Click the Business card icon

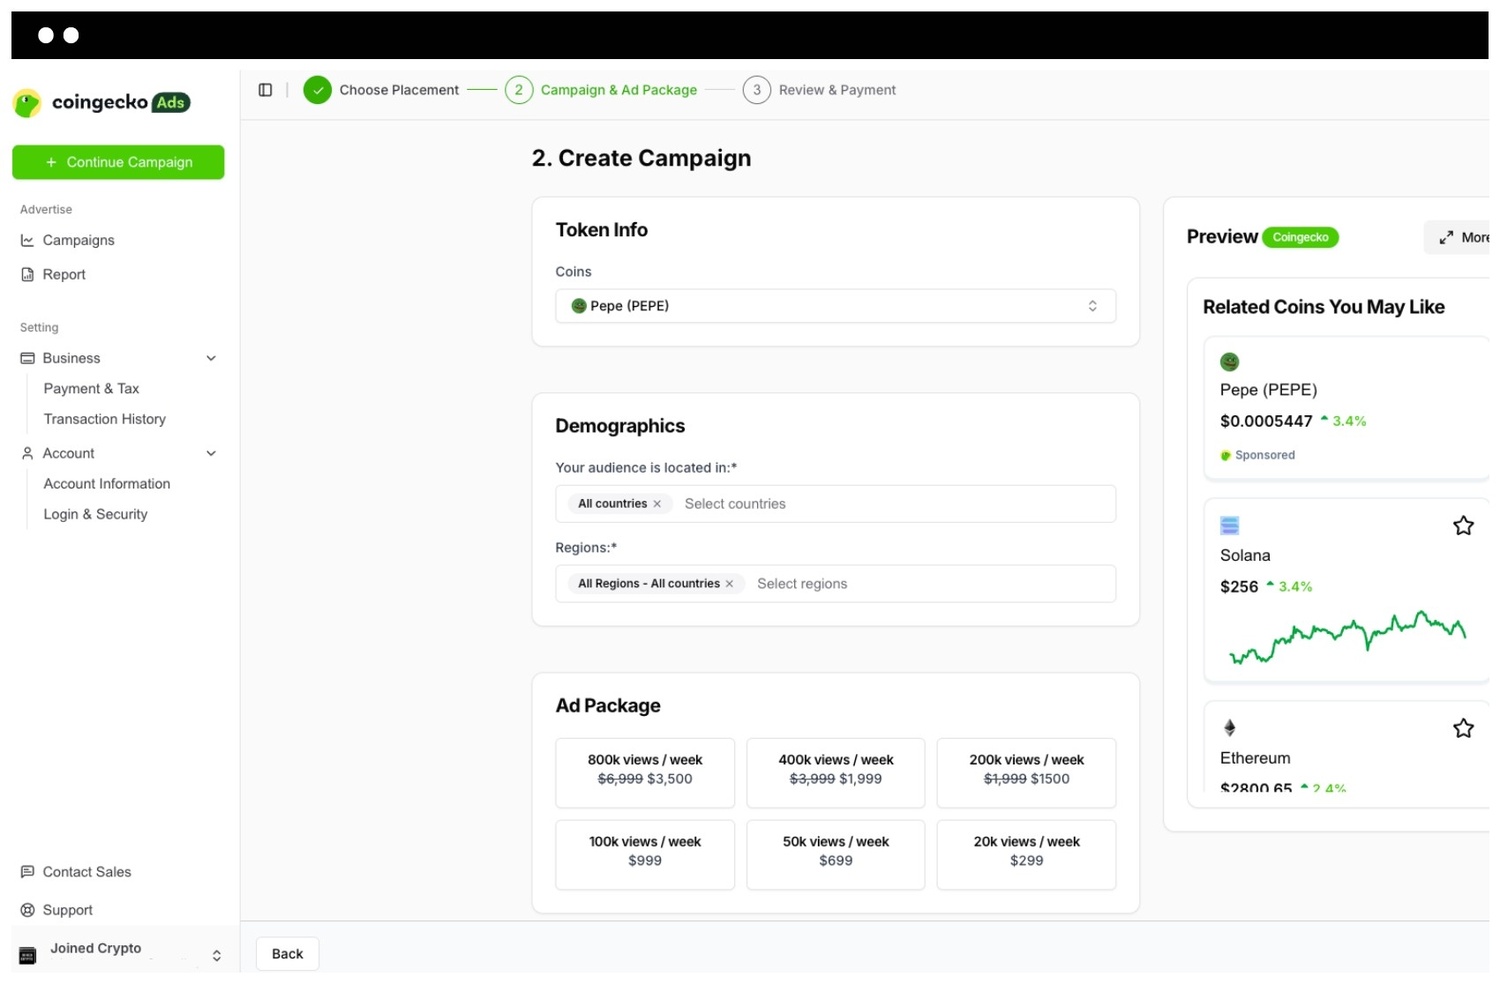pos(28,358)
